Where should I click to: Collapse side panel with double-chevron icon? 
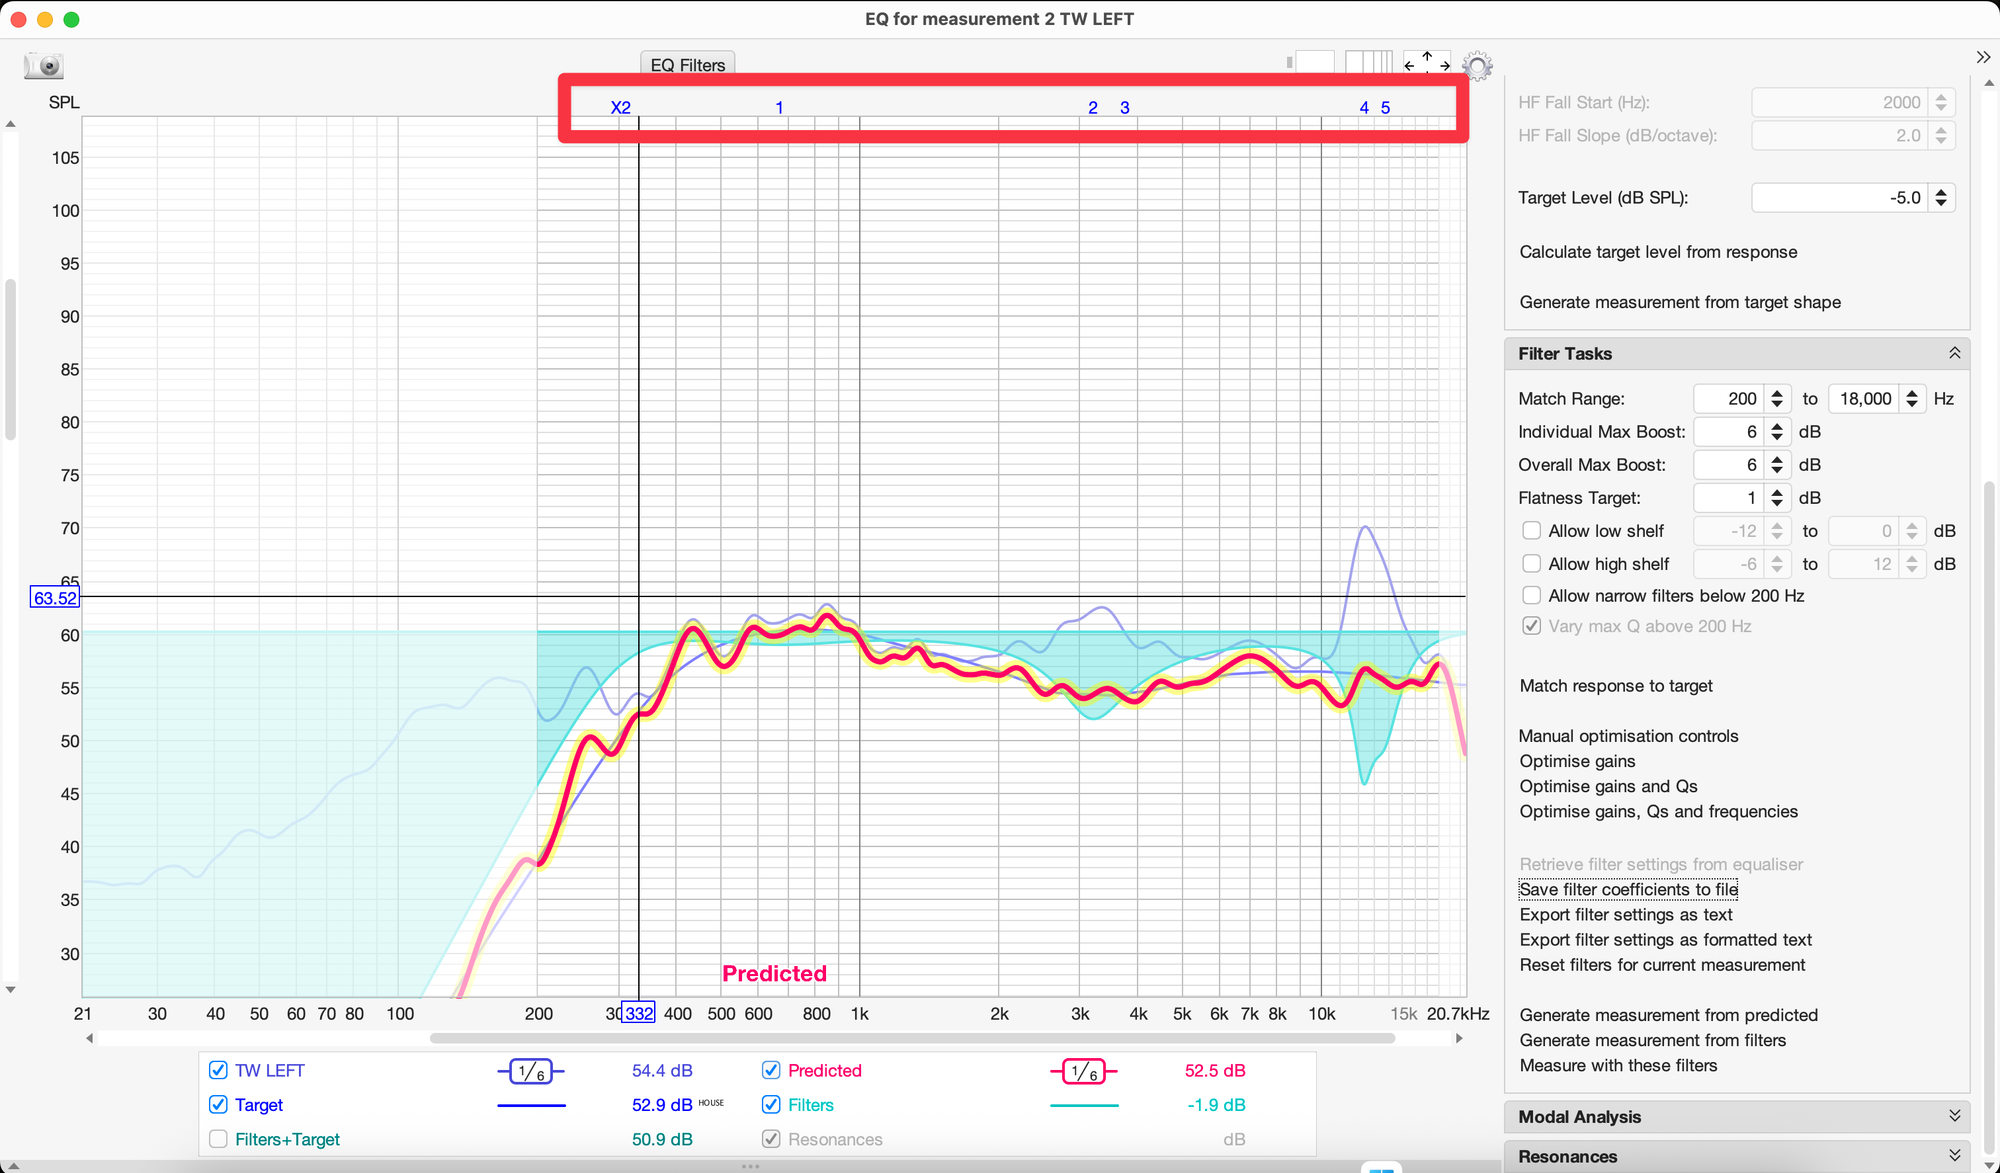(1983, 57)
